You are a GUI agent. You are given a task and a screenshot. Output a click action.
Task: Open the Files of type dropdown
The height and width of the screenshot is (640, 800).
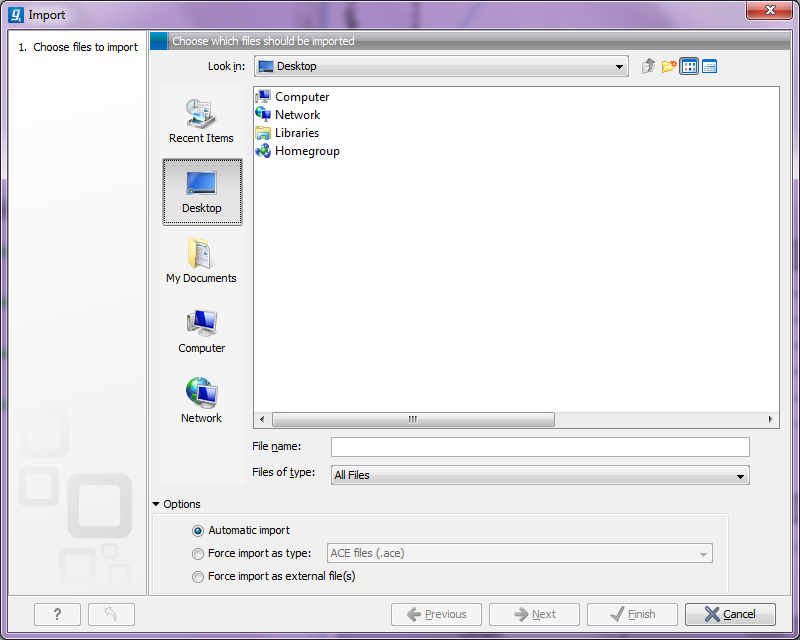[x=540, y=476]
